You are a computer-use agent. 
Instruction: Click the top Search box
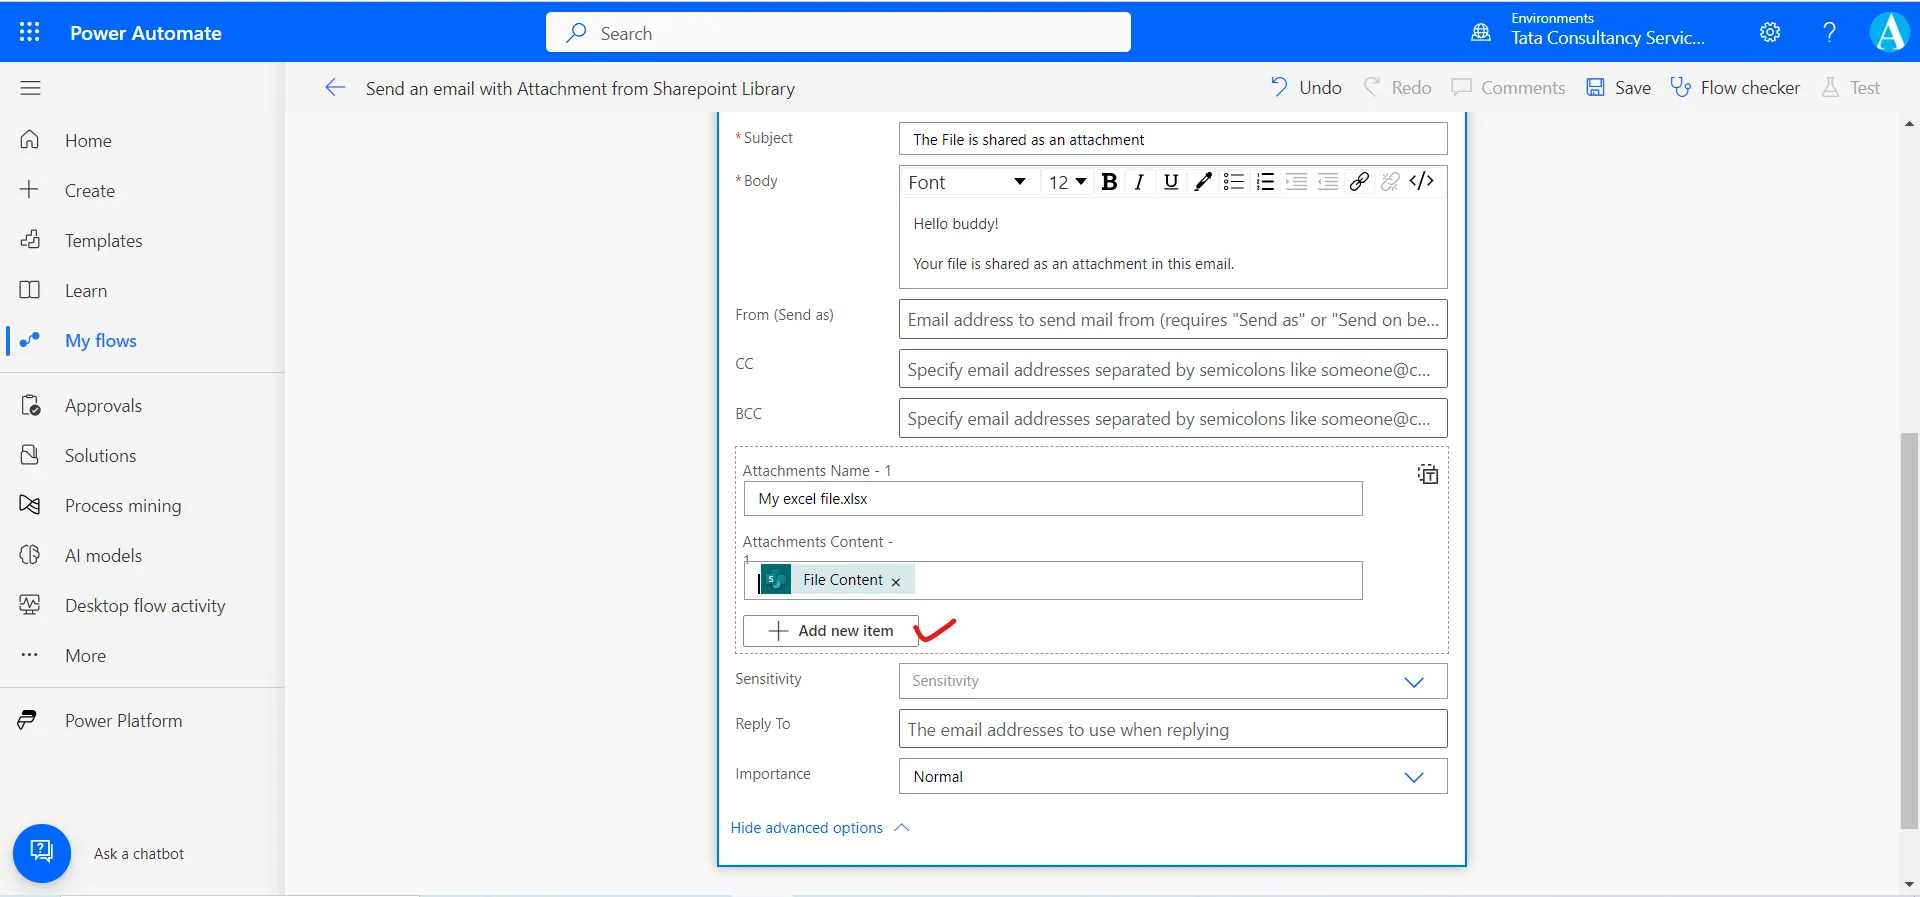pyautogui.click(x=838, y=32)
